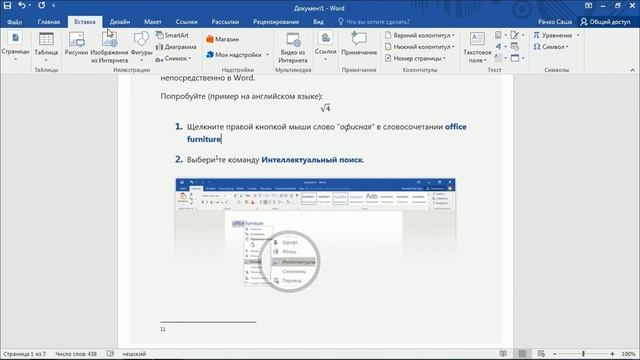The height and width of the screenshot is (360, 640).
Task: Open the Рецензирование tab
Action: [x=276, y=22]
